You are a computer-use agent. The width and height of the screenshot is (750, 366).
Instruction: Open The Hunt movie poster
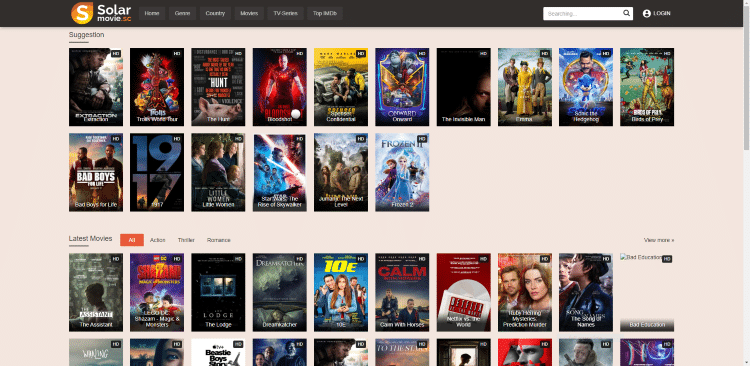tap(218, 87)
